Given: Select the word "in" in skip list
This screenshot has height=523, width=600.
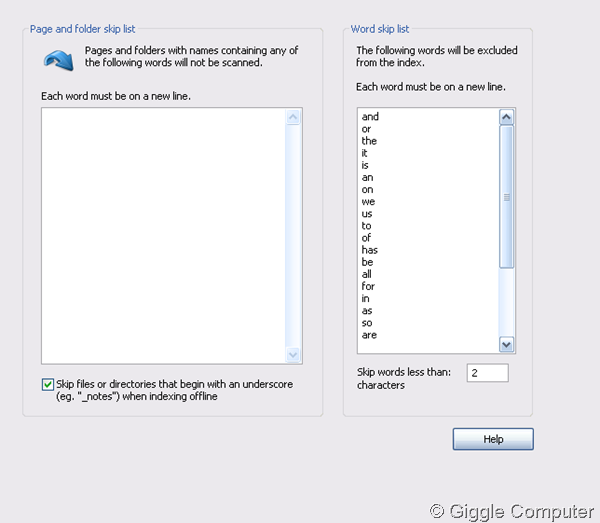Looking at the screenshot, I should (x=365, y=298).
